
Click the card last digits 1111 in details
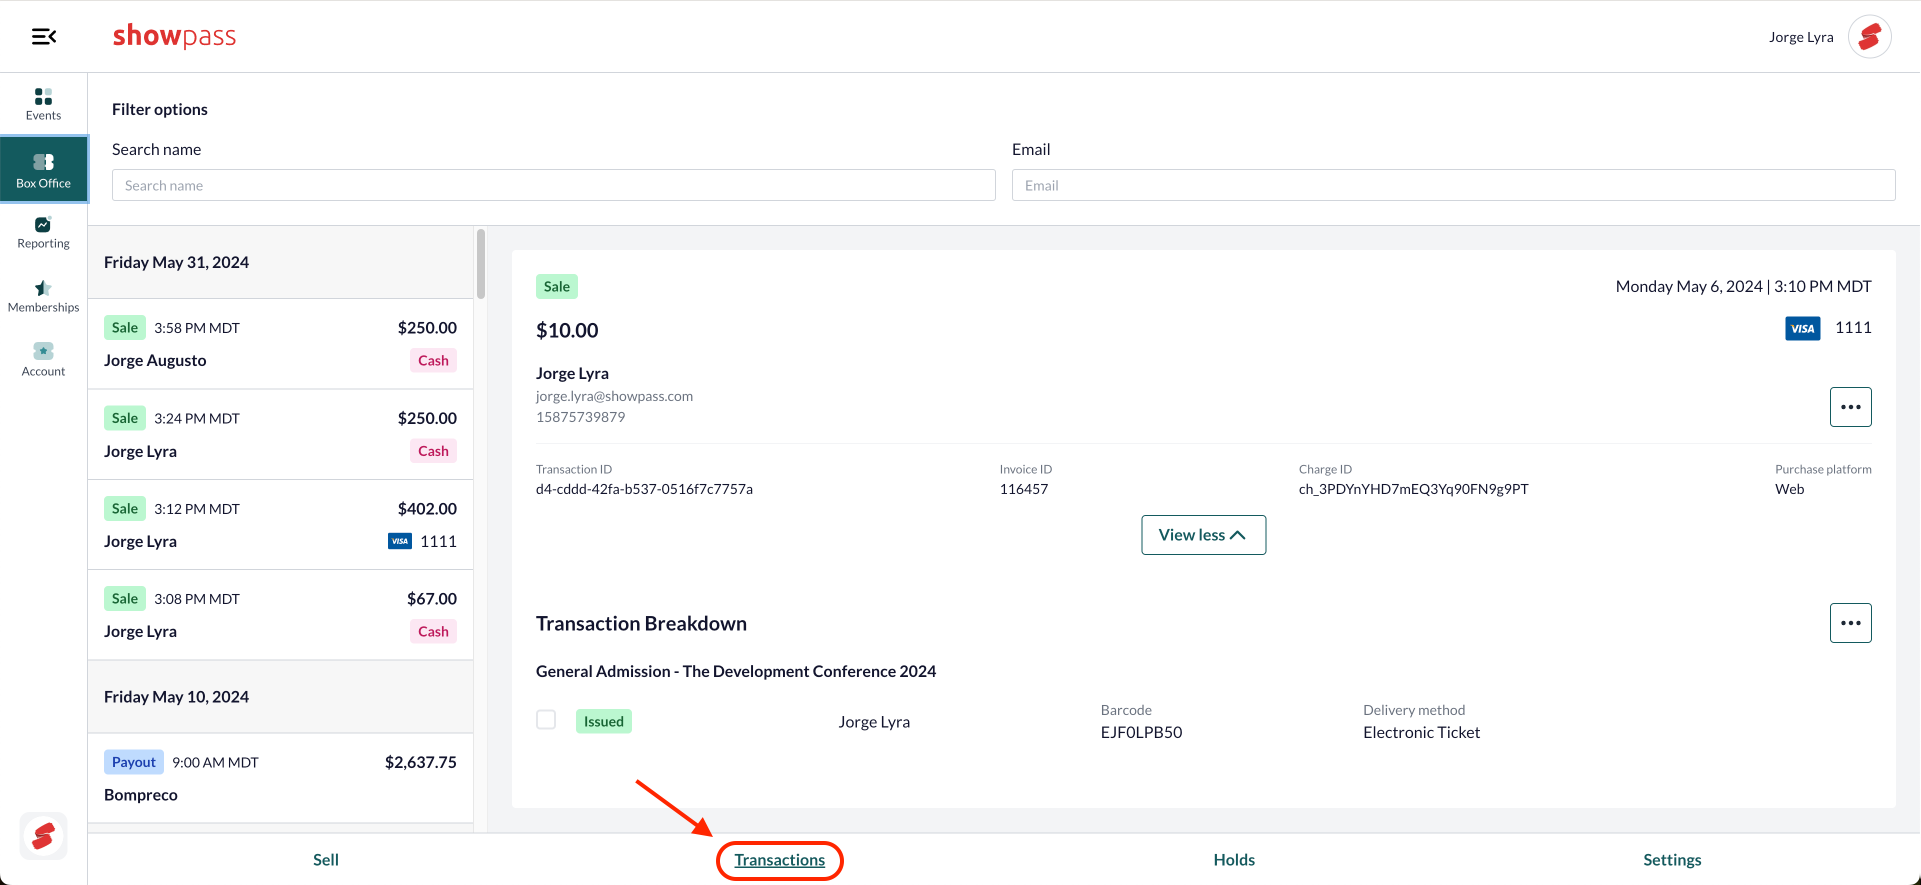point(1853,327)
